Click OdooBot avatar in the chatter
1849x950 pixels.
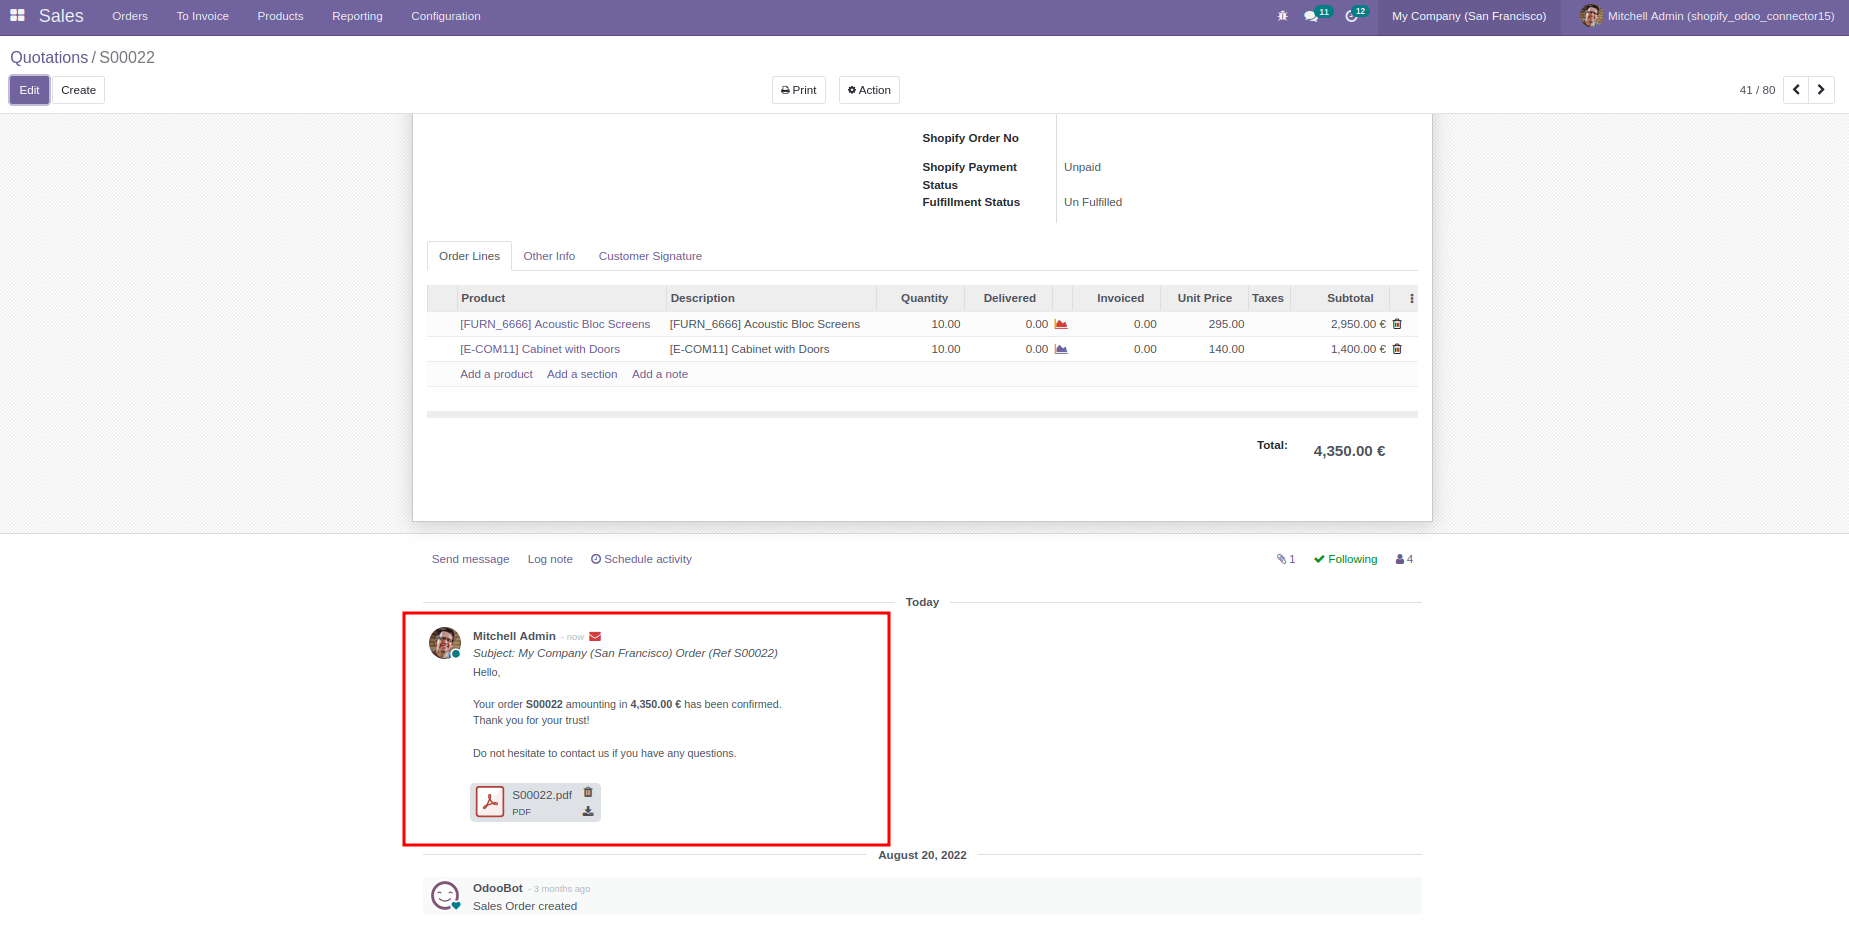click(x=445, y=895)
